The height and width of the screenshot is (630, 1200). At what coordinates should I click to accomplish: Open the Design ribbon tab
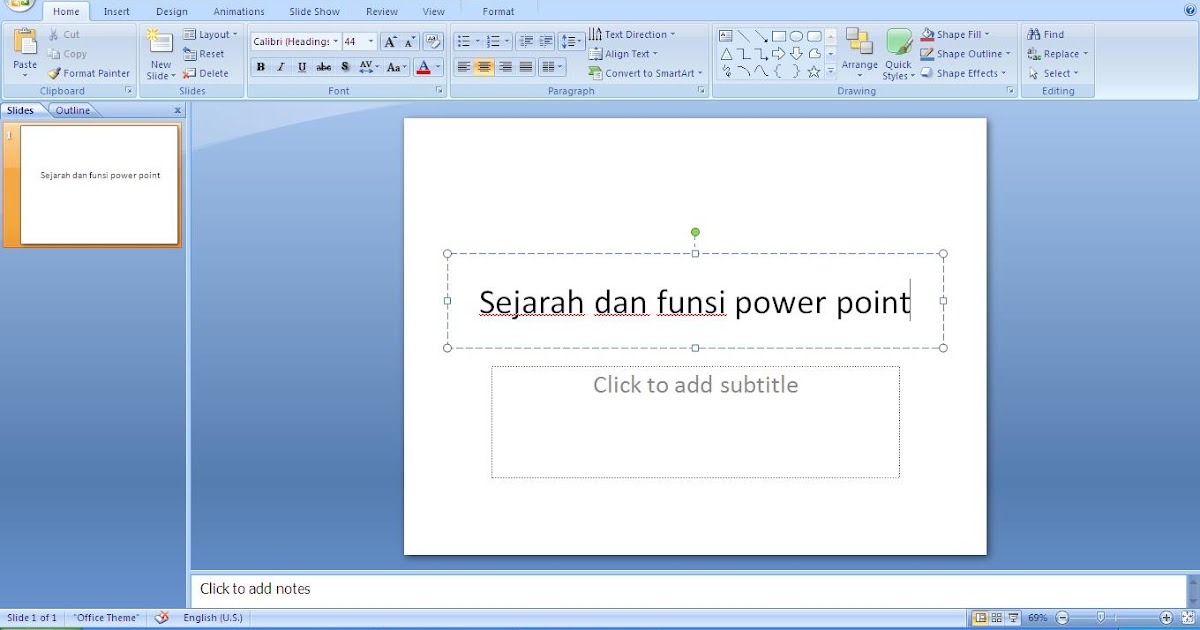pyautogui.click(x=172, y=12)
